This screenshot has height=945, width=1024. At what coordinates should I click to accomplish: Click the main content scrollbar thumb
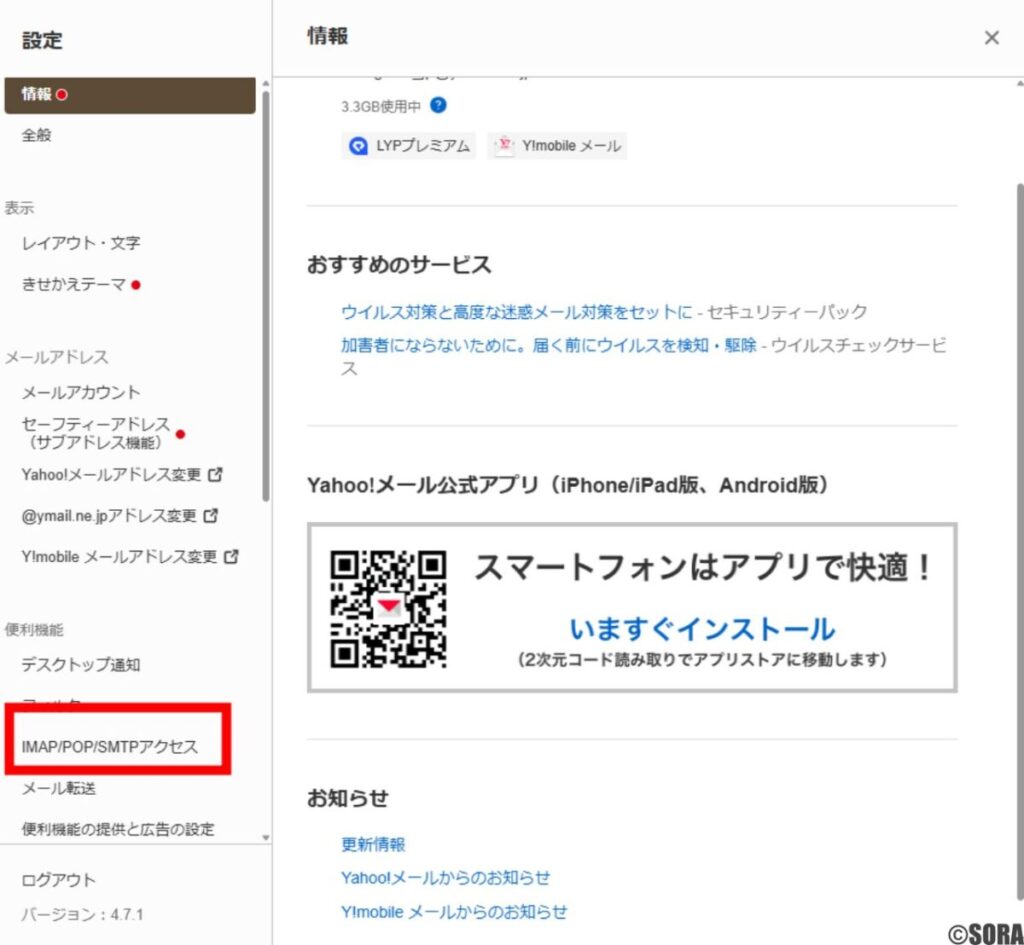[x=1019, y=542]
